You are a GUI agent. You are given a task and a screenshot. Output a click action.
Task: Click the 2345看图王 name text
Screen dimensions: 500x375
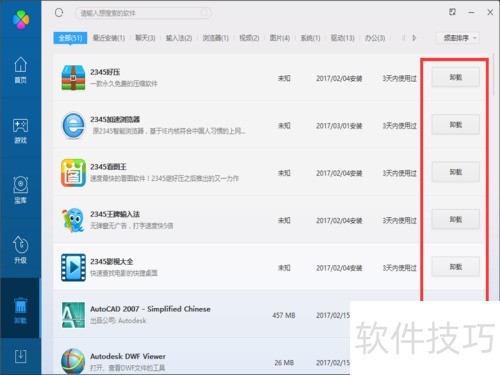pyautogui.click(x=108, y=167)
